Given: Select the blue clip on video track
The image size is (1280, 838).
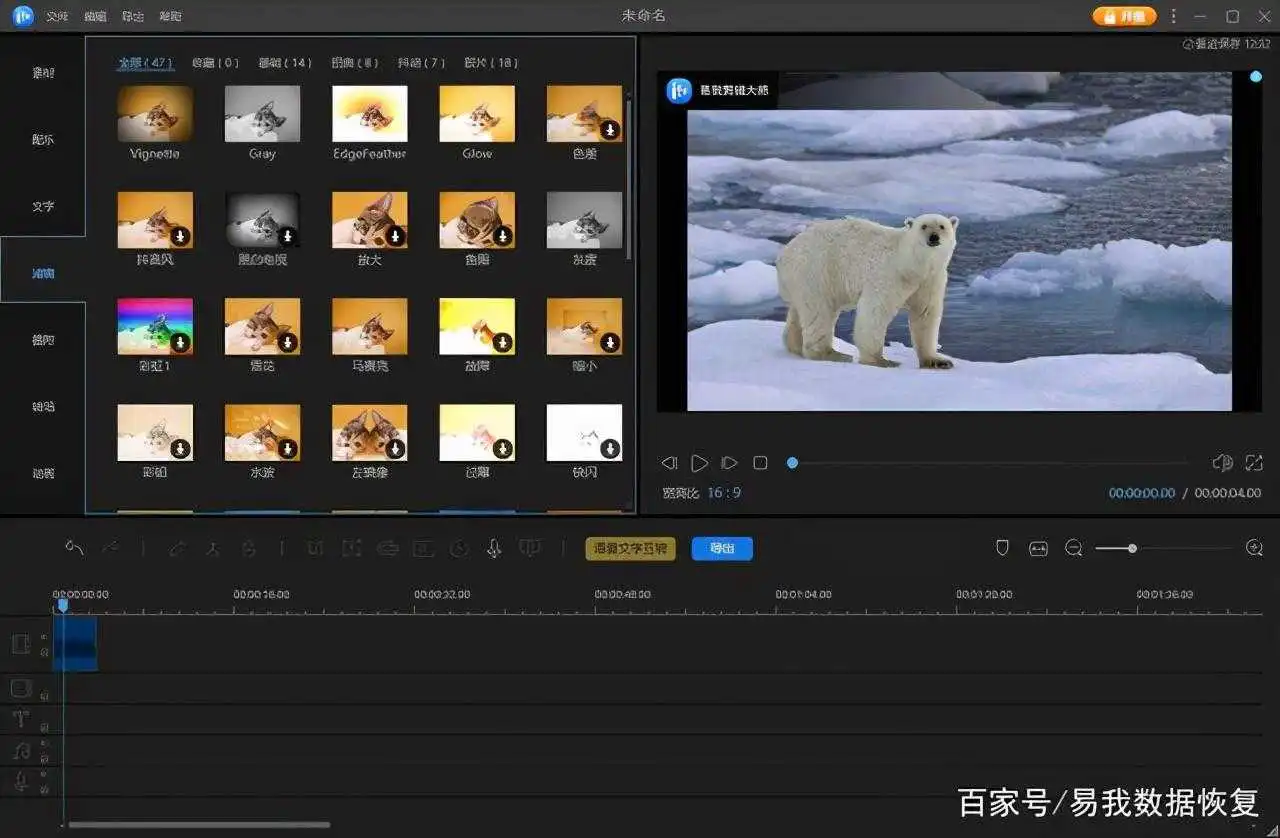Looking at the screenshot, I should pos(76,643).
